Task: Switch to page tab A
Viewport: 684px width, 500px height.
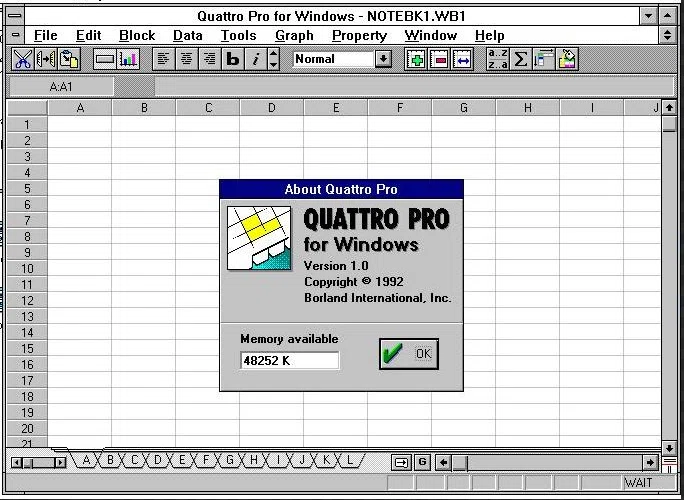Action: [x=86, y=460]
